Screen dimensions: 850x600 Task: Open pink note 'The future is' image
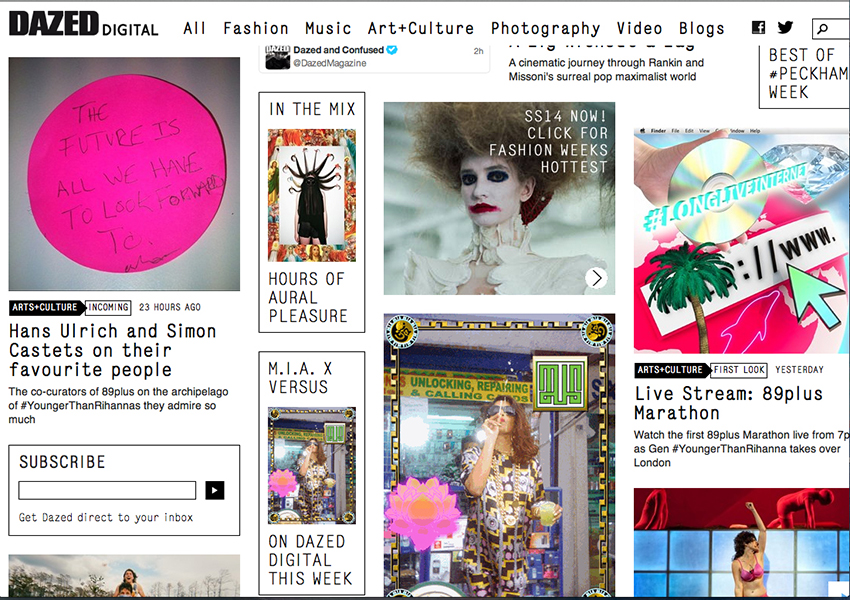click(x=124, y=174)
